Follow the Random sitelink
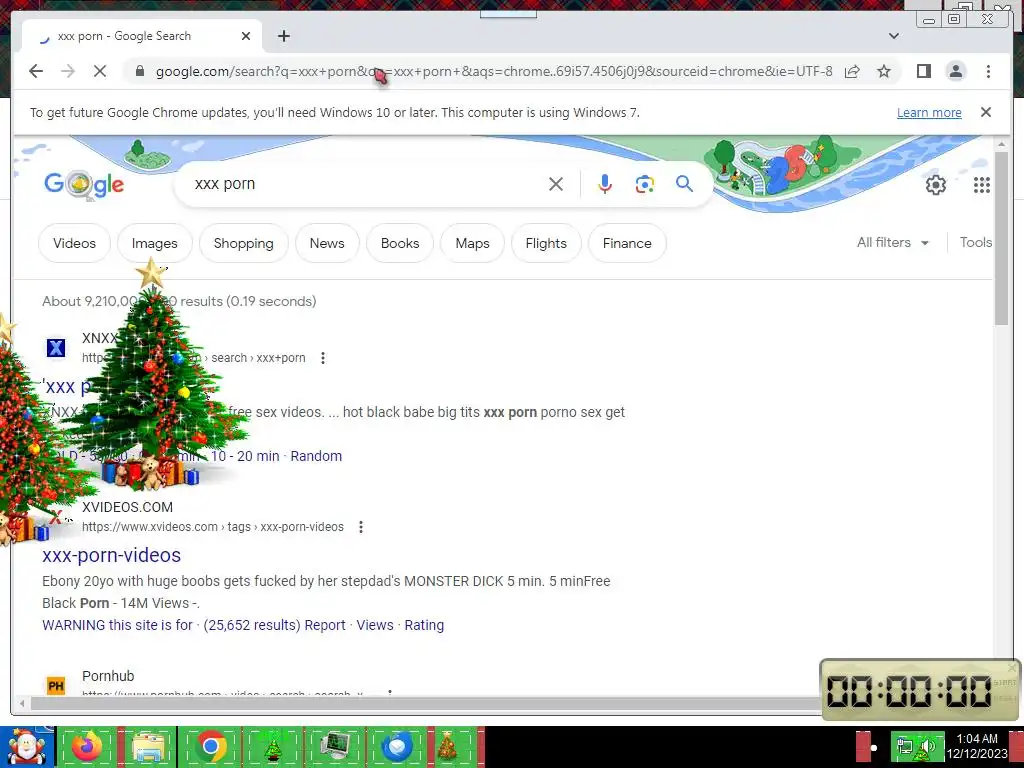 [x=316, y=456]
